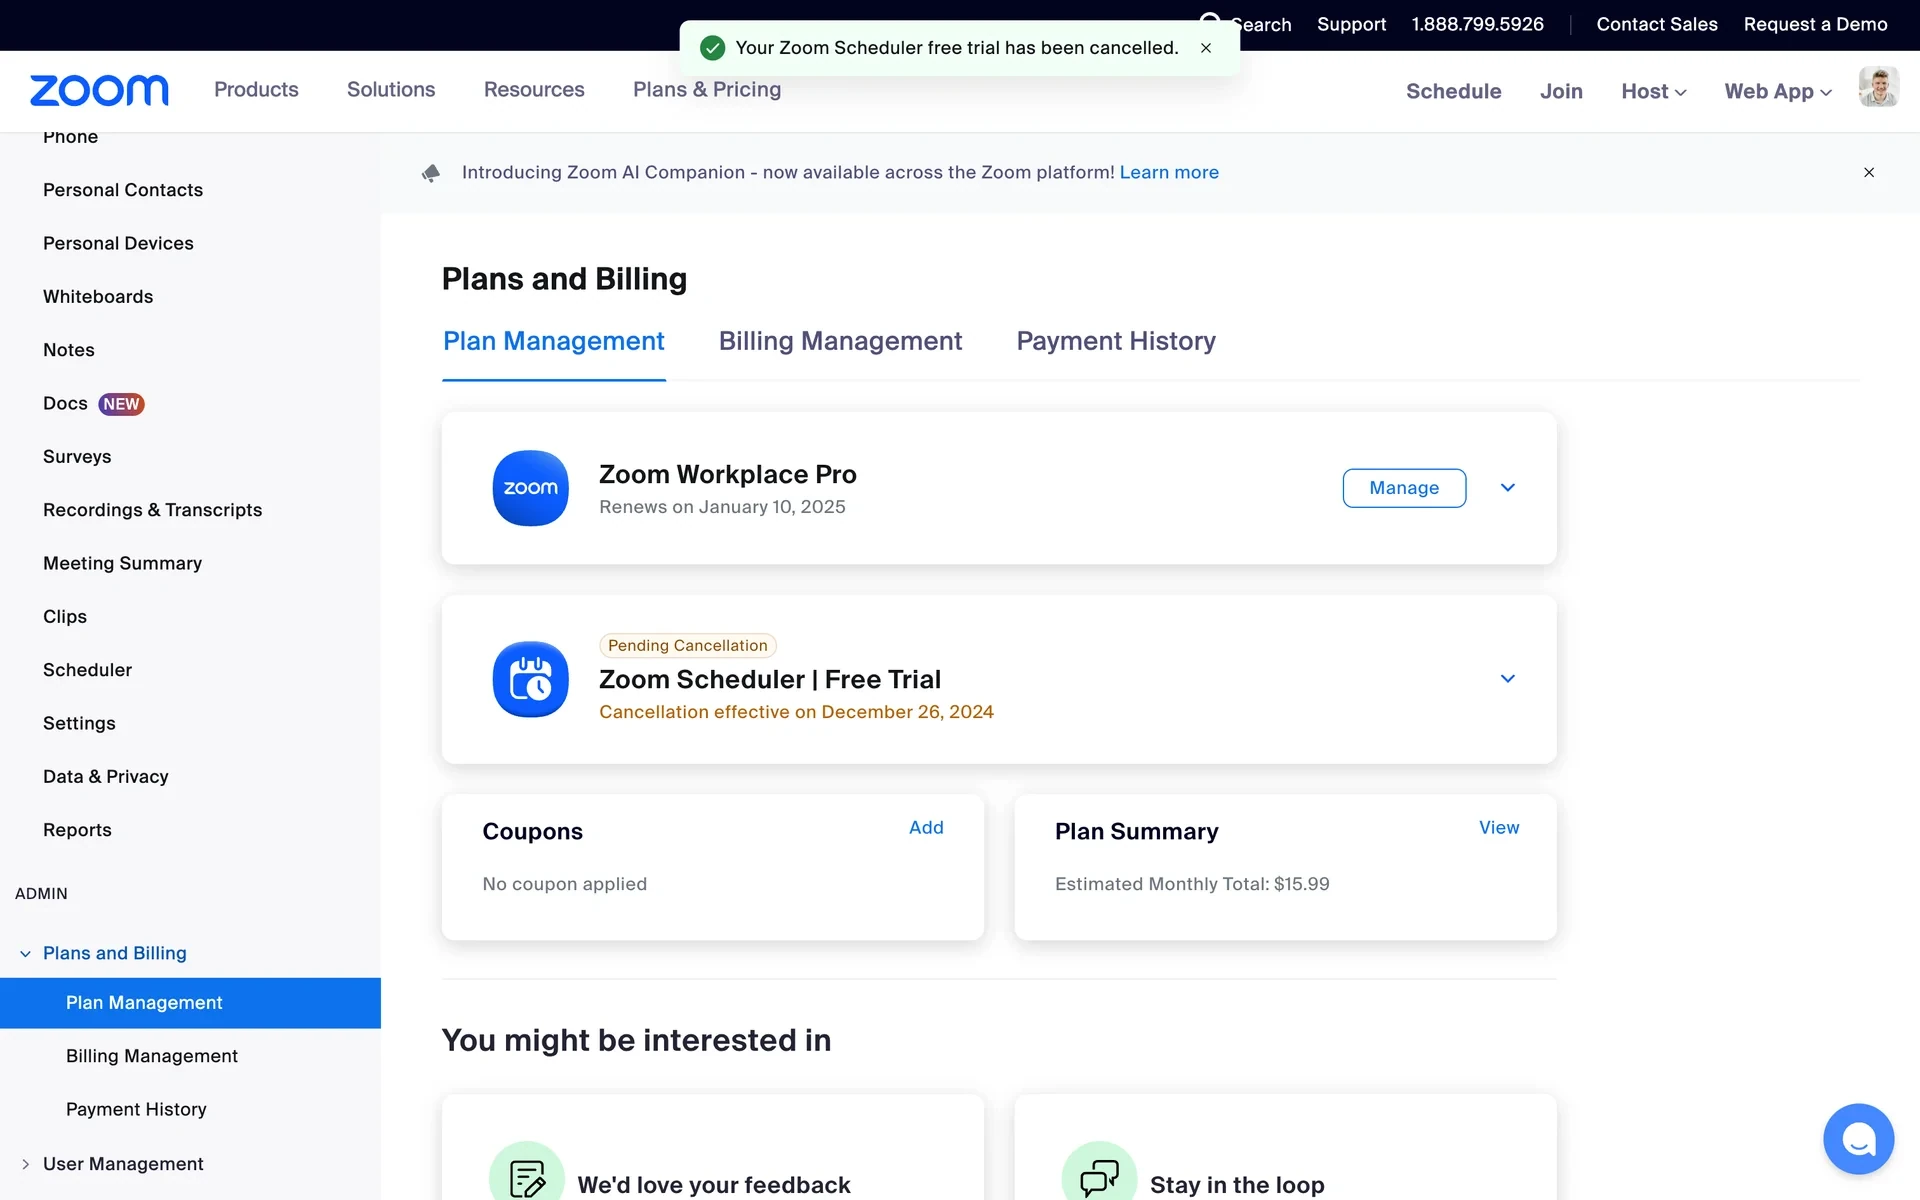This screenshot has width=1920, height=1200.
Task: Expand the Zoom Workplace Pro plan details
Action: pyautogui.click(x=1508, y=488)
